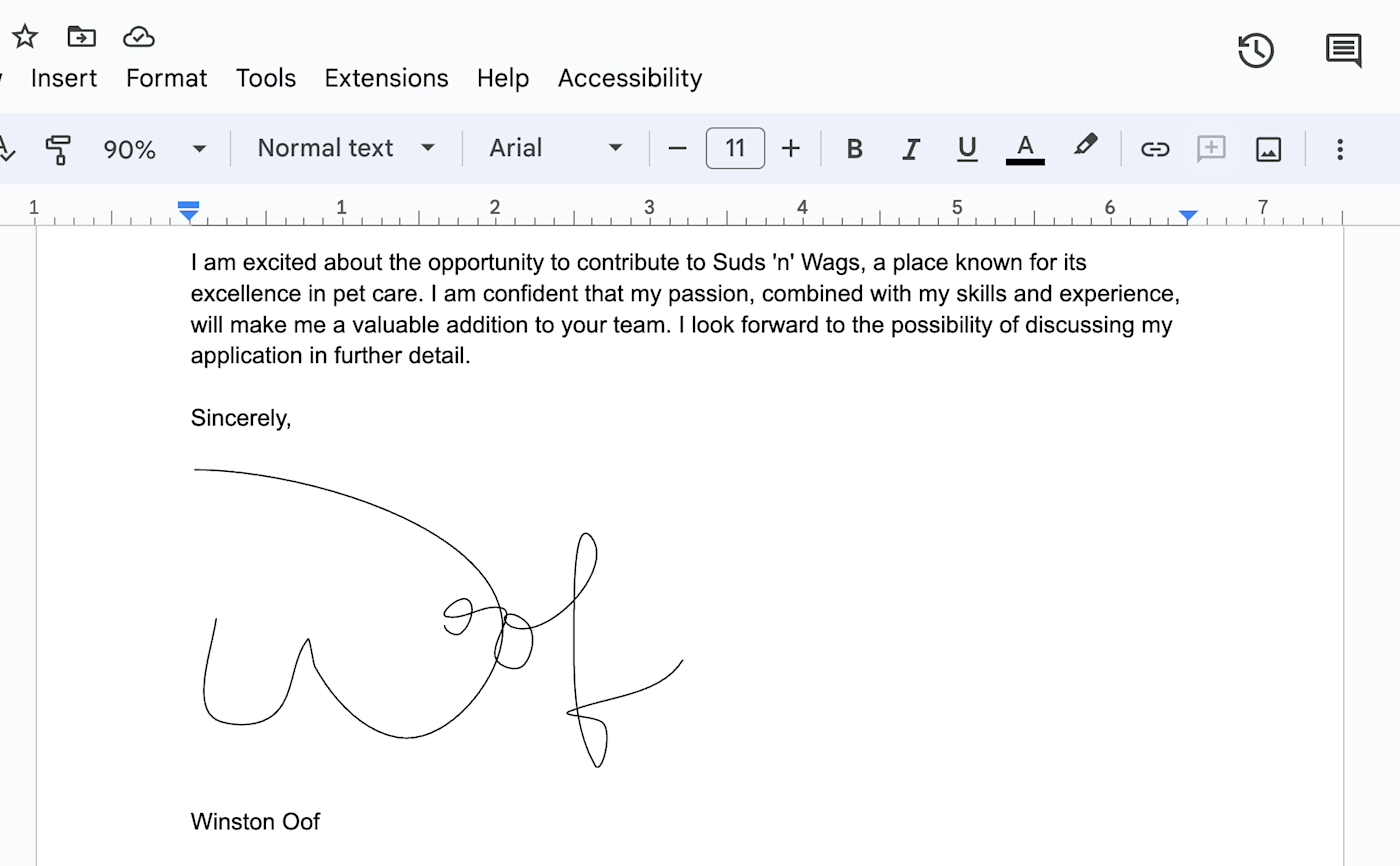The height and width of the screenshot is (866, 1400).
Task: Click the text 'application in further detail.'
Action: pyautogui.click(x=330, y=356)
